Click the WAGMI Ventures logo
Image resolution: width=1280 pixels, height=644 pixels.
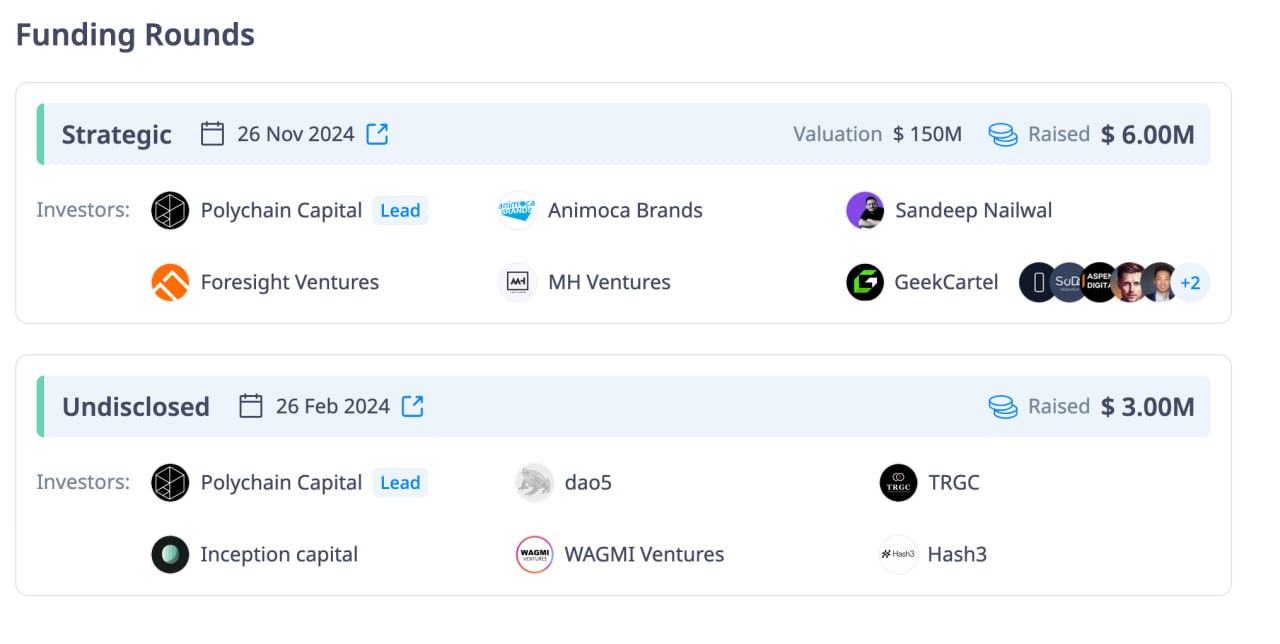535,555
